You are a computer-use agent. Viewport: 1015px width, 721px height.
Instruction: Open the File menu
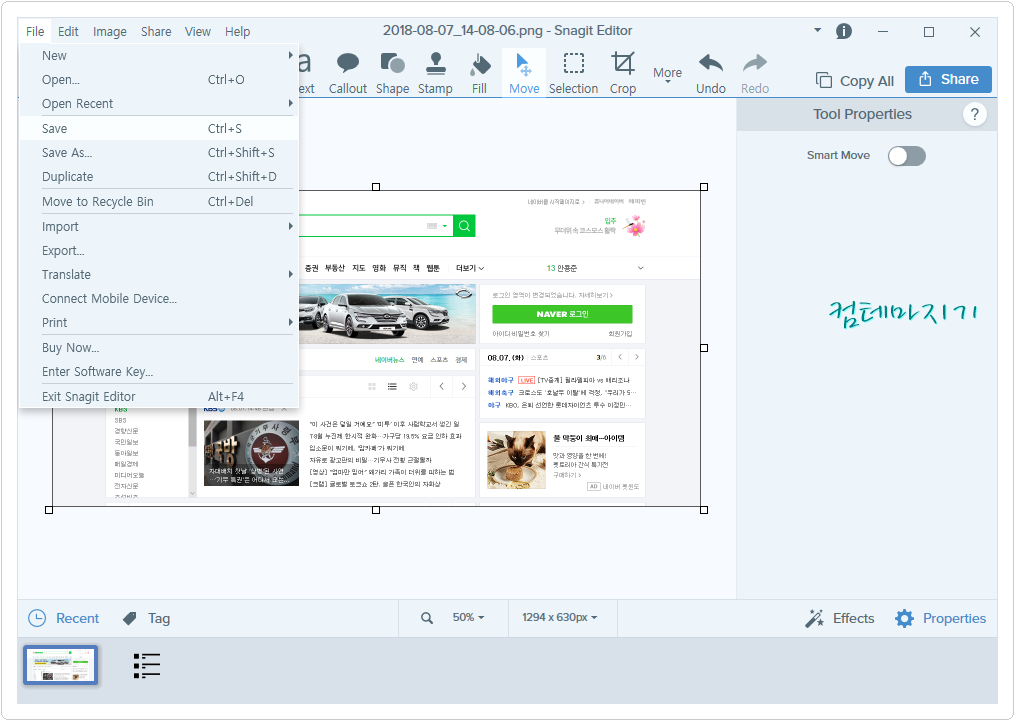coord(35,31)
